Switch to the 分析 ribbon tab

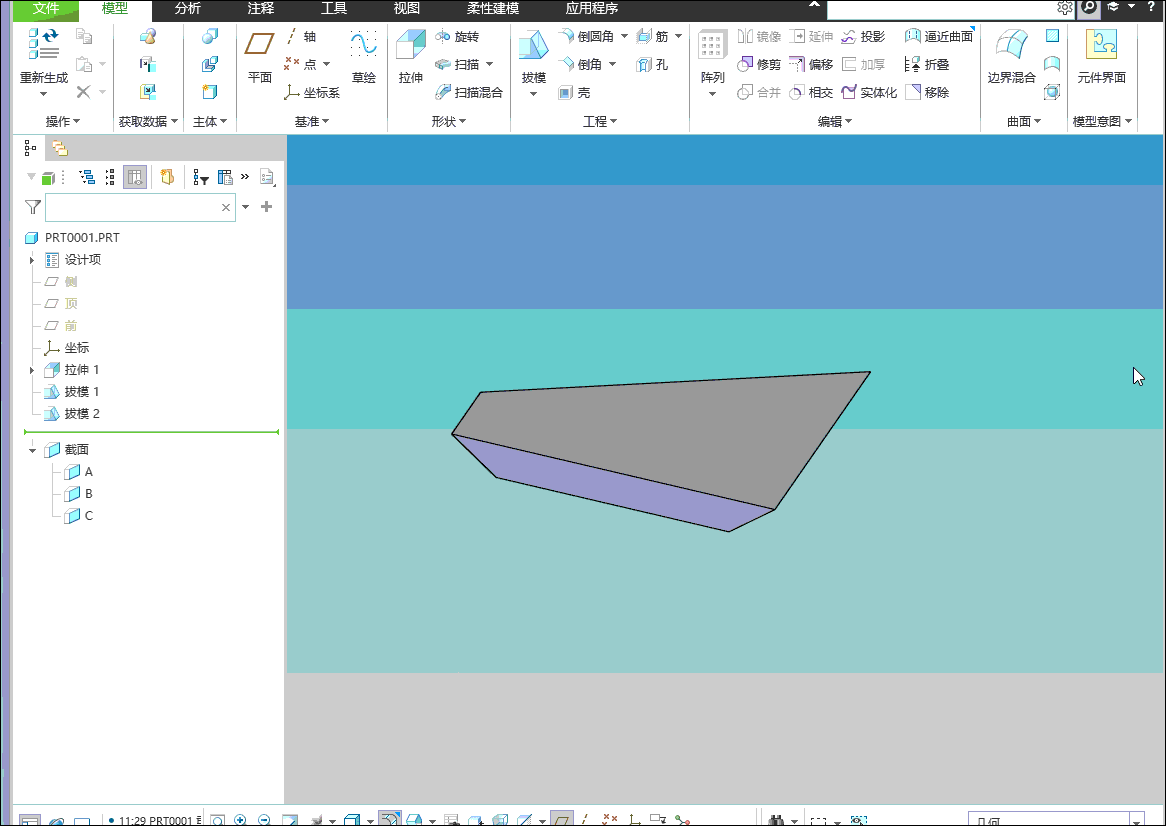(x=187, y=9)
